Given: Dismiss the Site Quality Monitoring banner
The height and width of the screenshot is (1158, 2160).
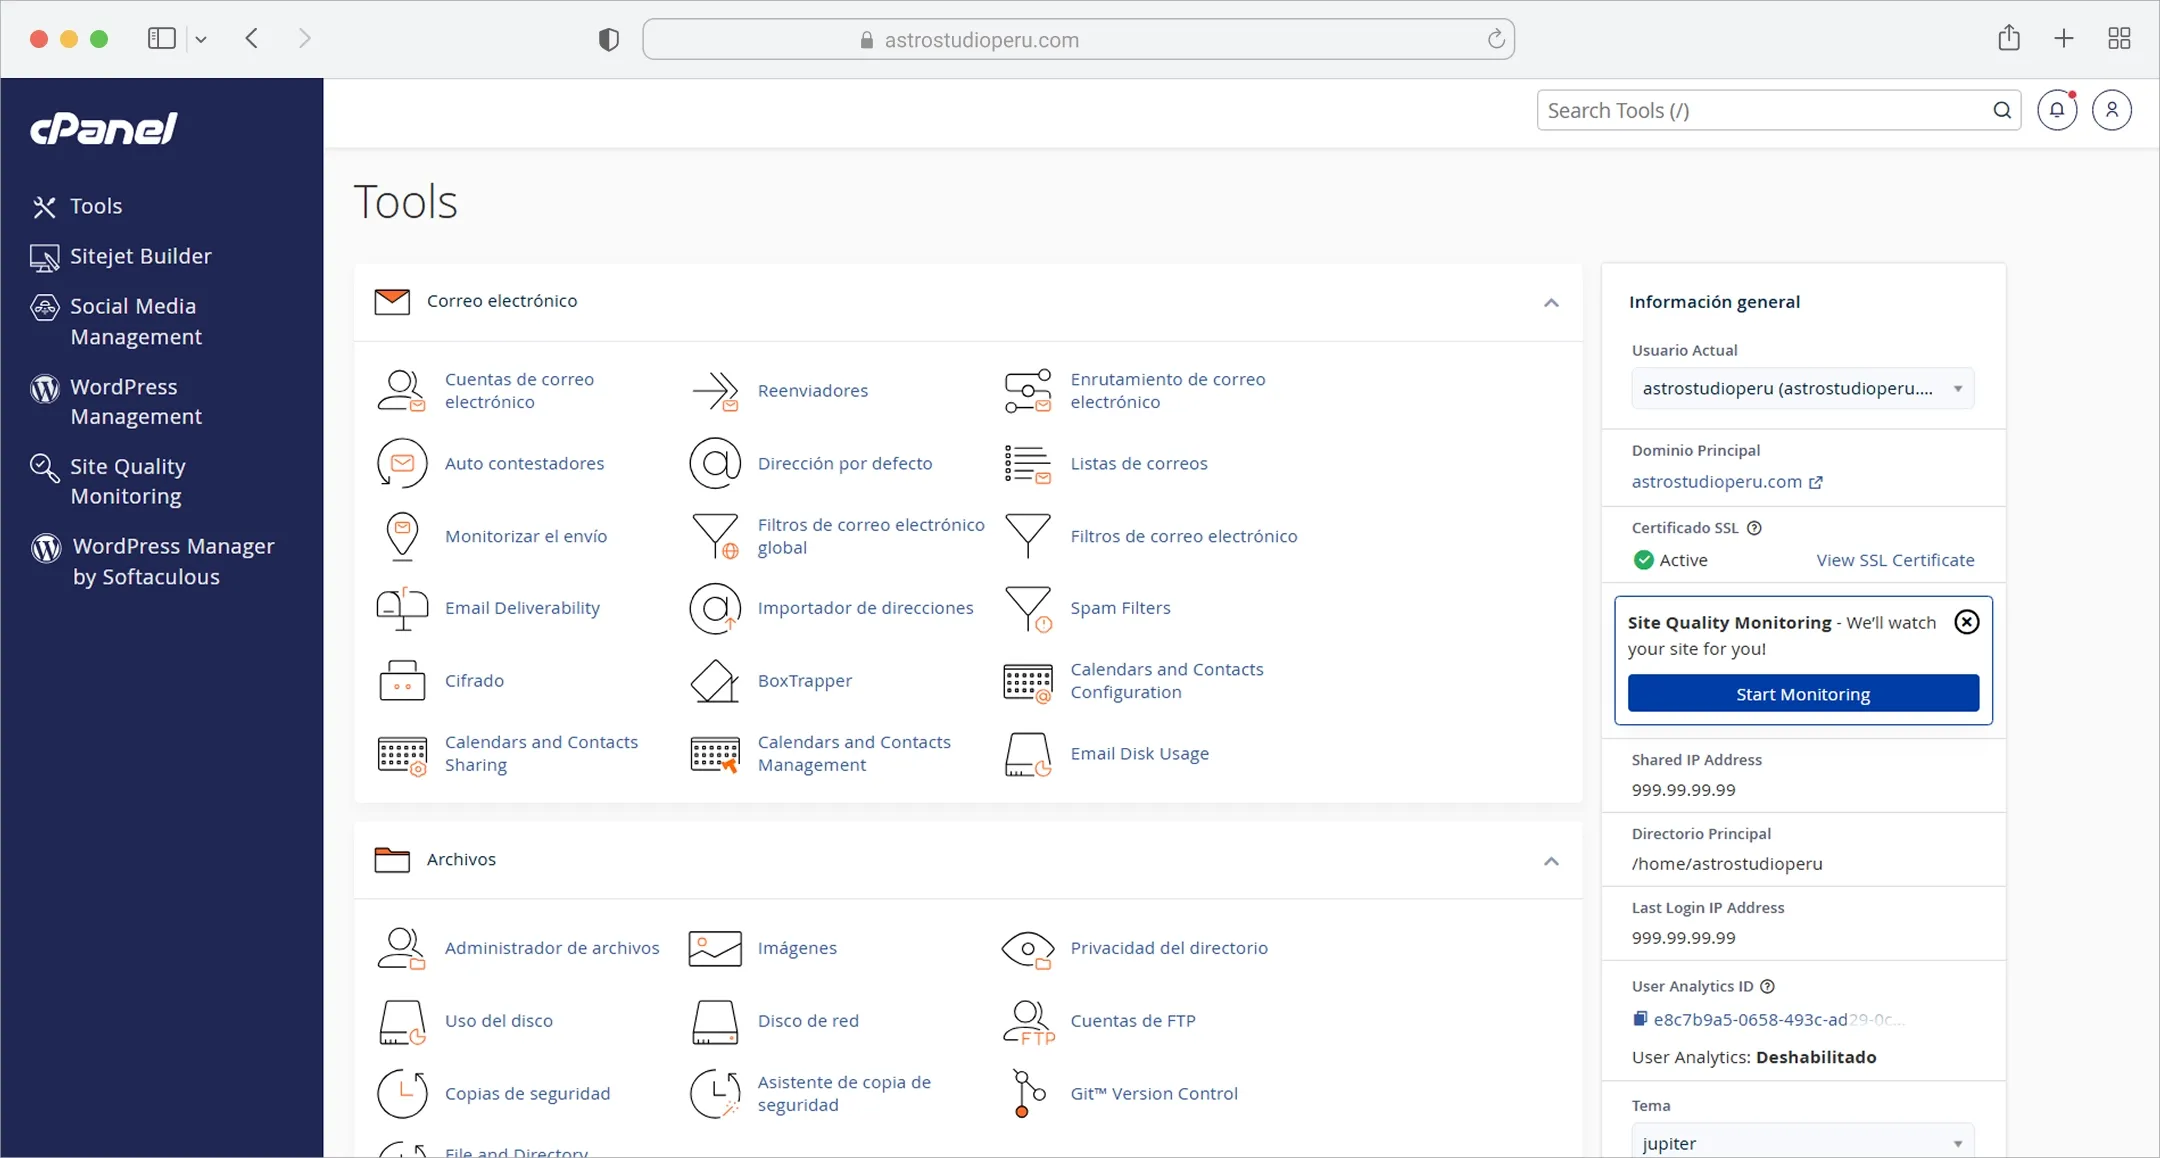Looking at the screenshot, I should [1966, 623].
